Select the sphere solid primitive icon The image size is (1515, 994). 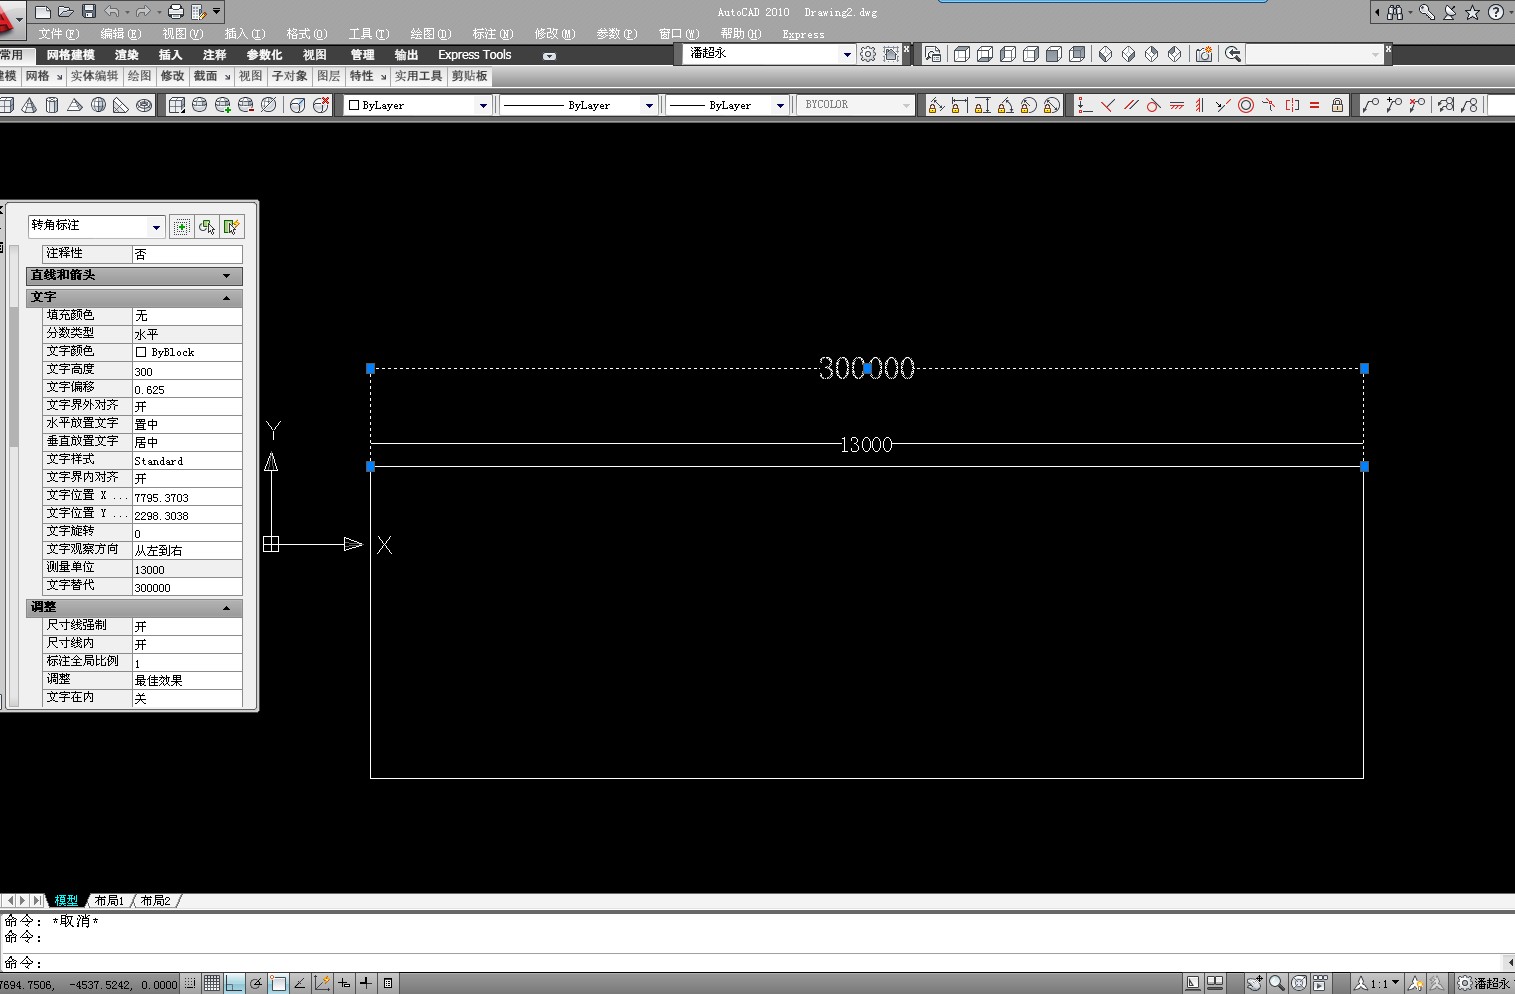(98, 105)
